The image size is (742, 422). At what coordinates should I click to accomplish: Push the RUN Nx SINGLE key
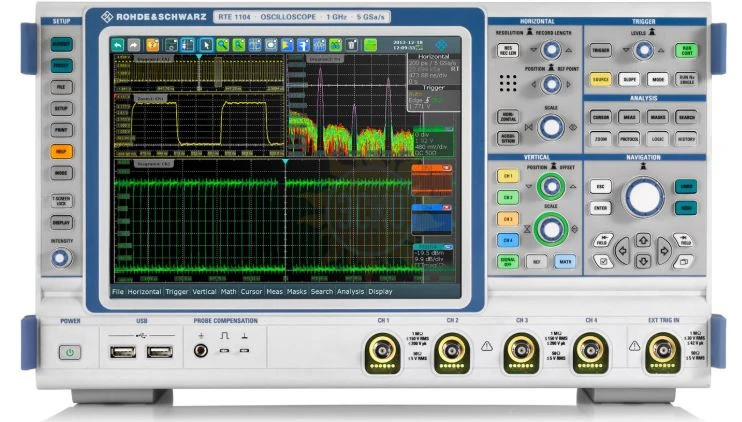687,79
